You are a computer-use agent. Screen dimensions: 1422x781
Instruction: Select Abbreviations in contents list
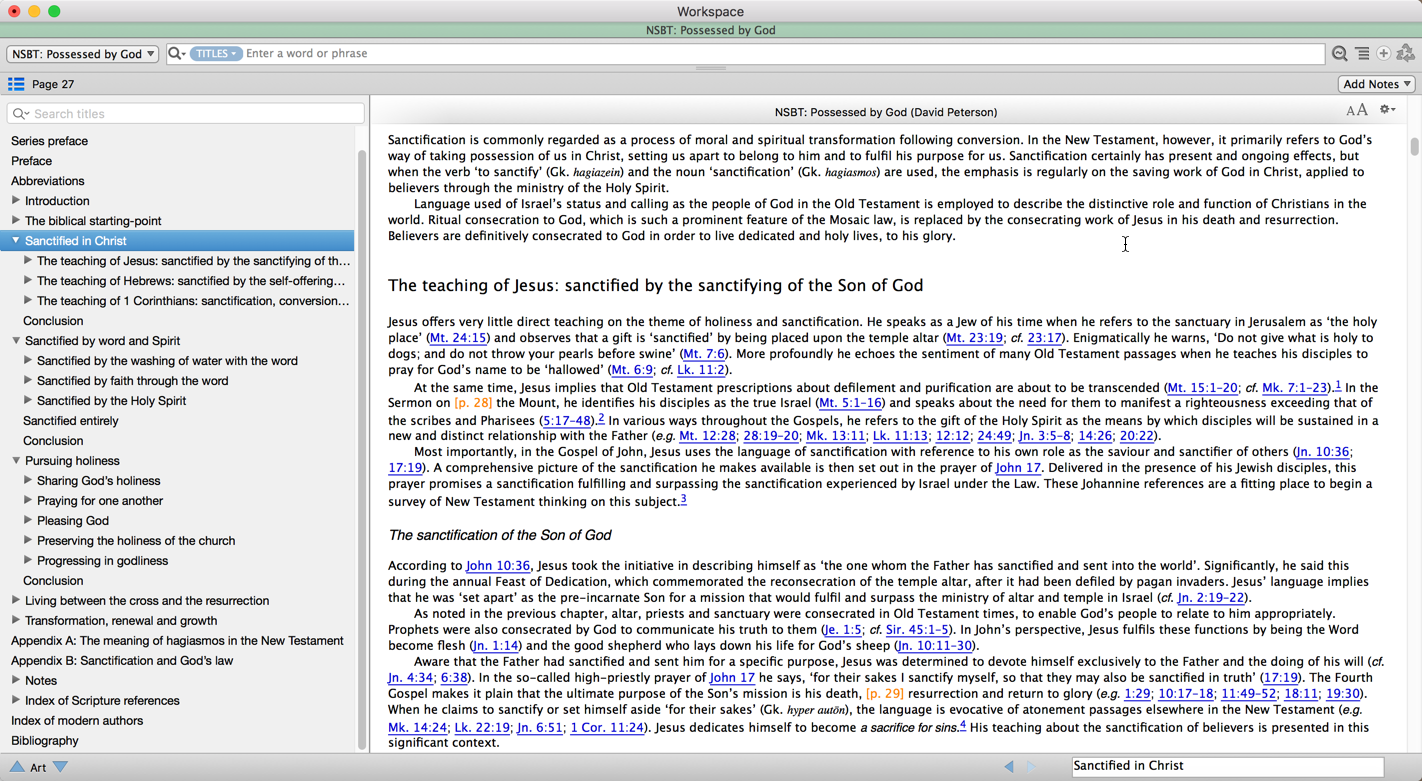pos(47,181)
